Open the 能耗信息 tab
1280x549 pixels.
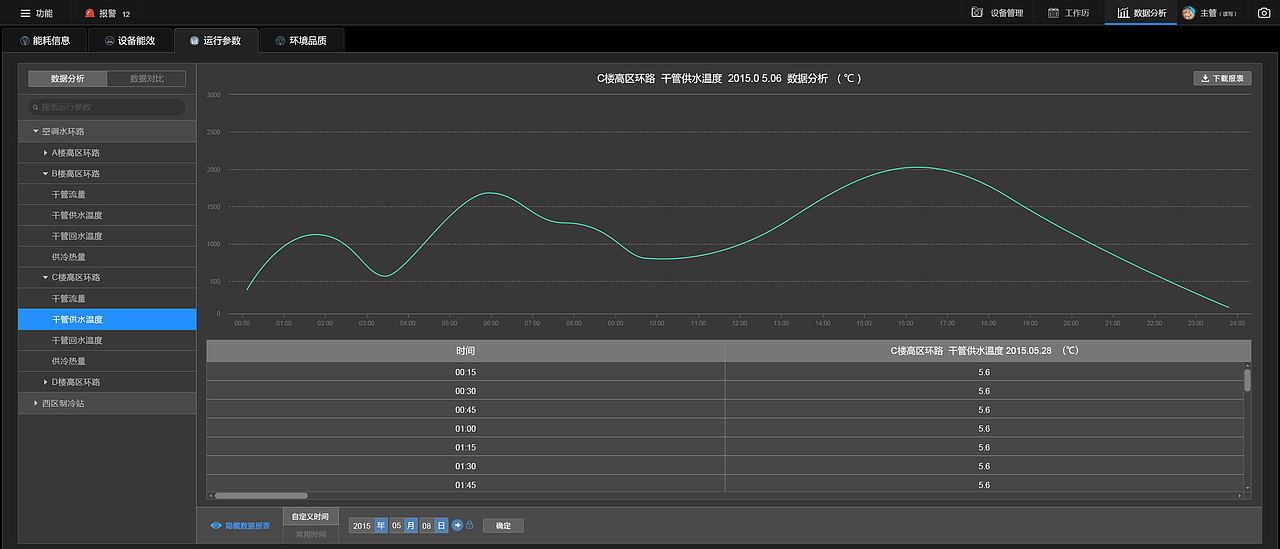[44, 41]
